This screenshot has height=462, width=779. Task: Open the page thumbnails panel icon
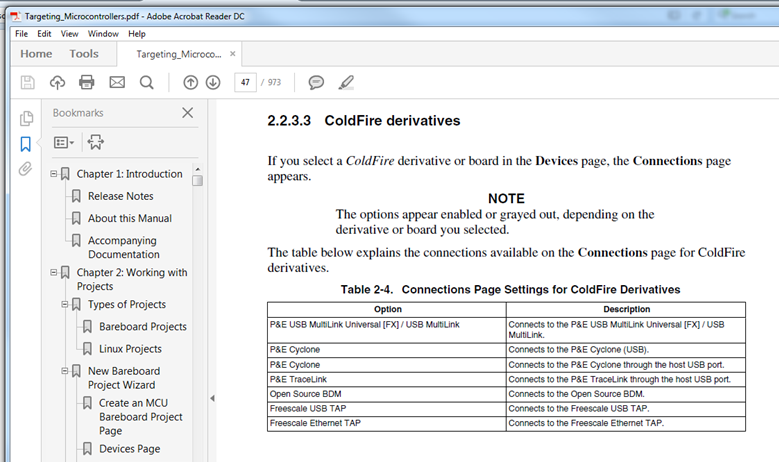[x=26, y=118]
